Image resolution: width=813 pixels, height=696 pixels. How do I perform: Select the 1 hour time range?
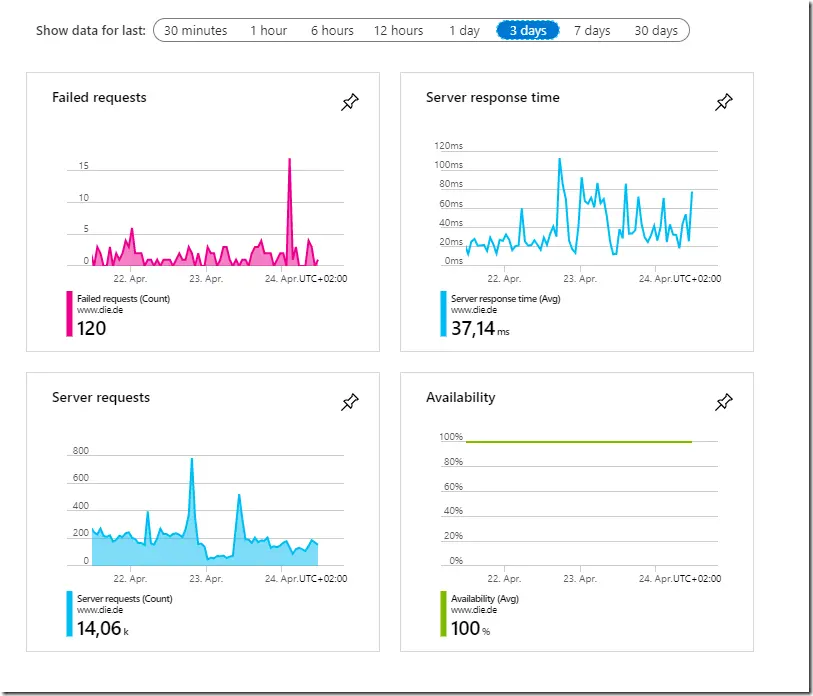click(x=269, y=31)
